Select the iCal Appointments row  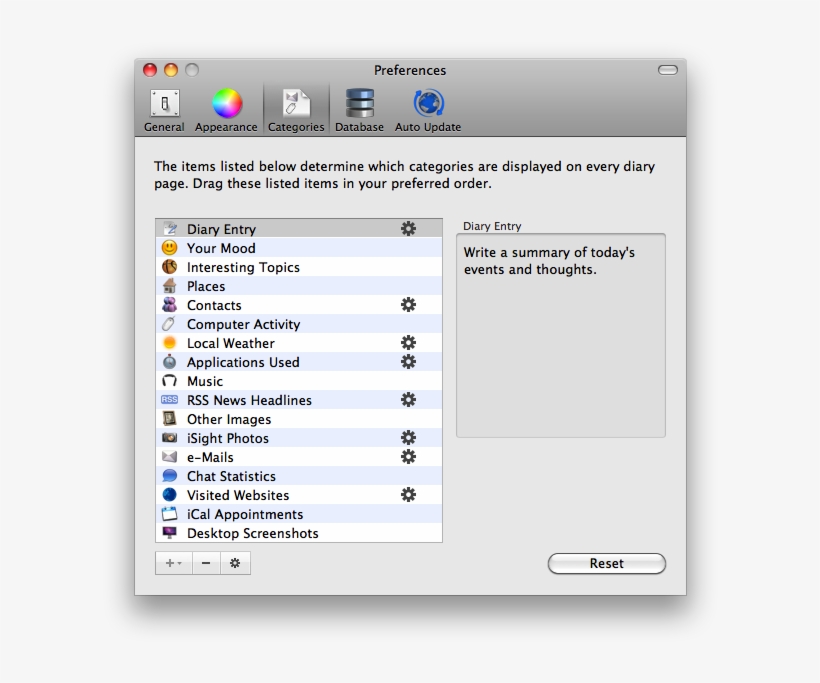click(x=244, y=514)
